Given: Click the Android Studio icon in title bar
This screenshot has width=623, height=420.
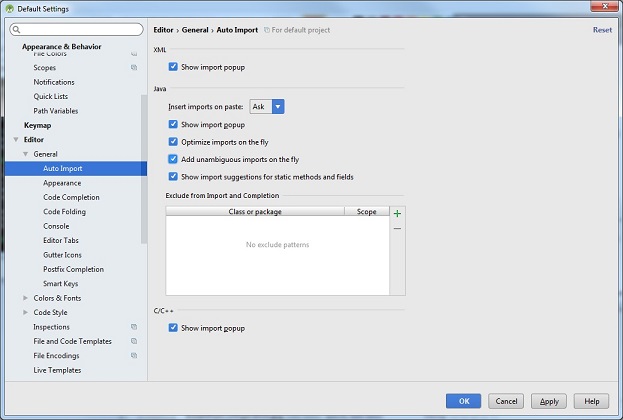Looking at the screenshot, I should [9, 8].
